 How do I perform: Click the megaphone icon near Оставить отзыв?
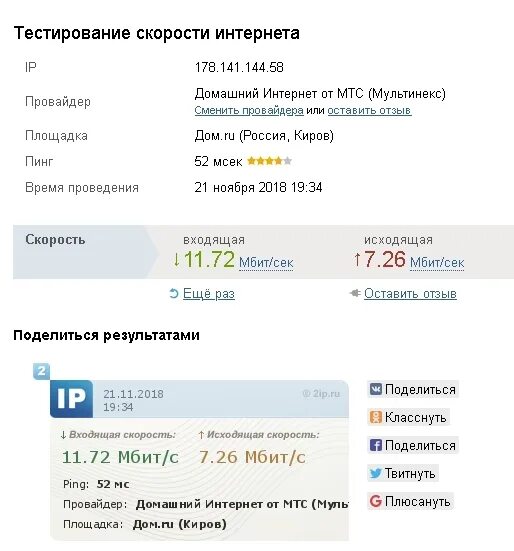tap(355, 293)
